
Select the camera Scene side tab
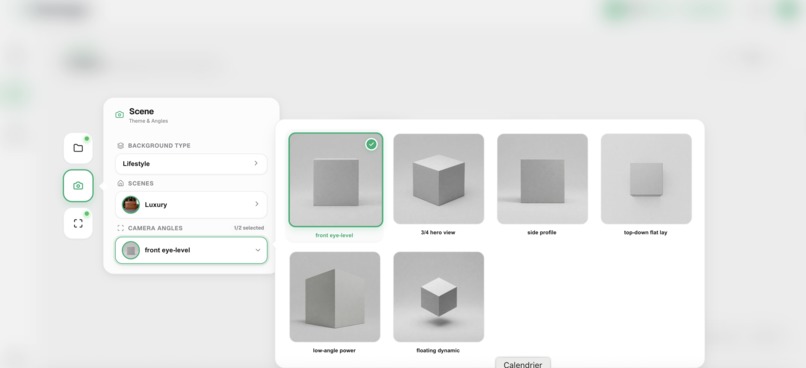(78, 186)
